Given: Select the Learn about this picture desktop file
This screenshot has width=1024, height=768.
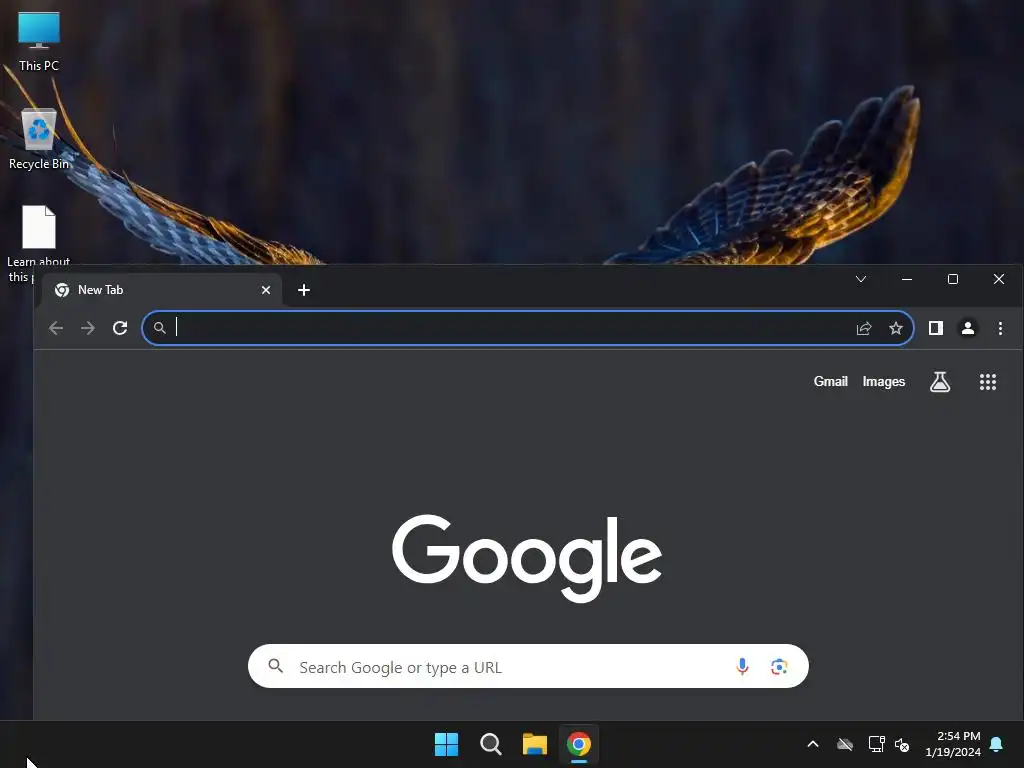Looking at the screenshot, I should tap(39, 244).
